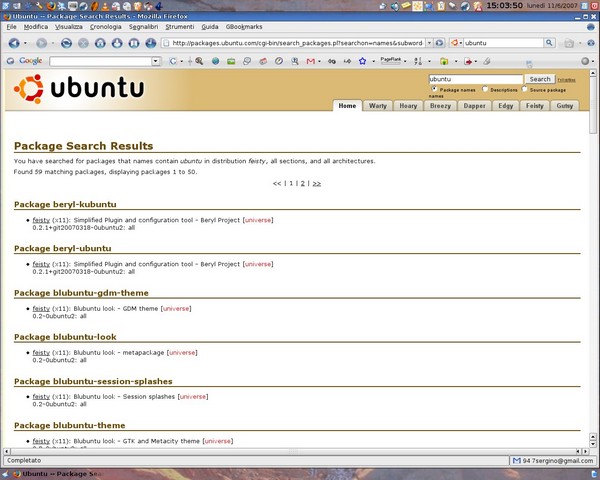Open the Forward button history dropdown
Screen dimensions: 600x480
[53, 43]
